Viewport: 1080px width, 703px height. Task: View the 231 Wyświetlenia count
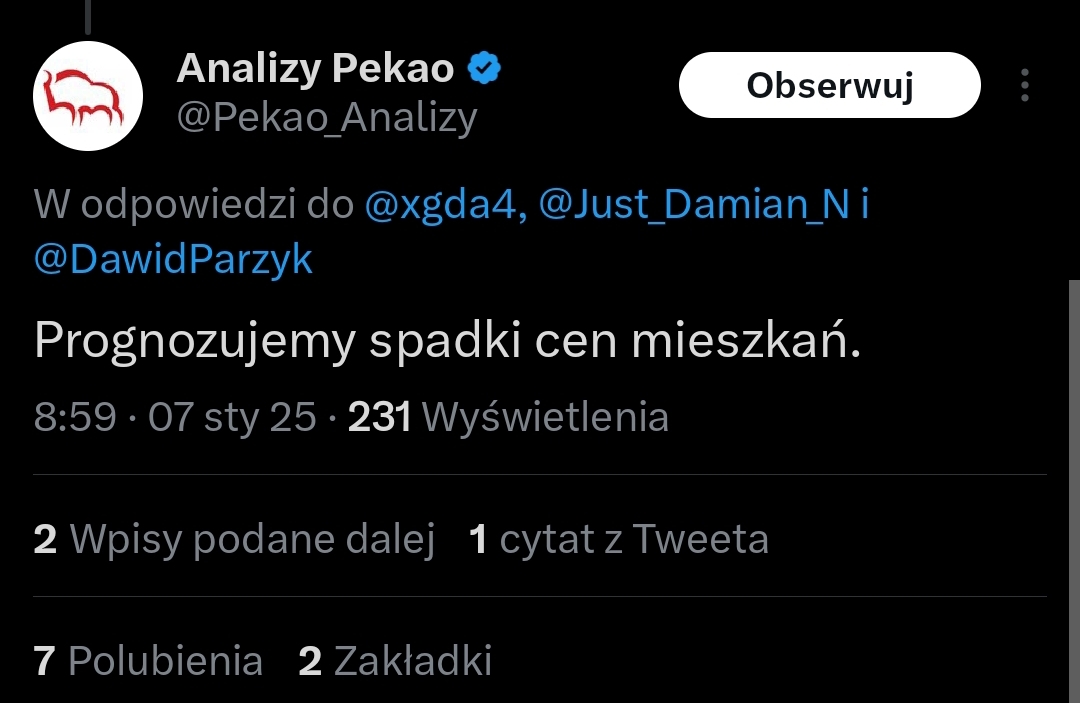508,416
